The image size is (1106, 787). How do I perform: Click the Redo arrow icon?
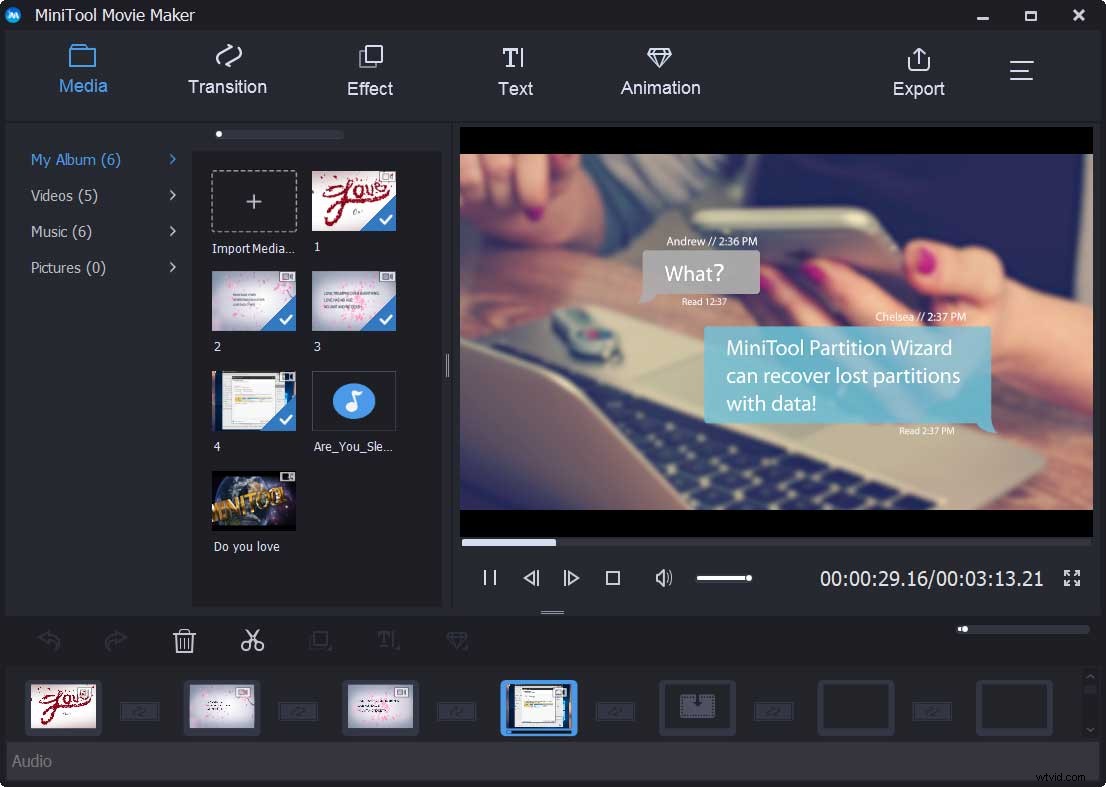116,641
